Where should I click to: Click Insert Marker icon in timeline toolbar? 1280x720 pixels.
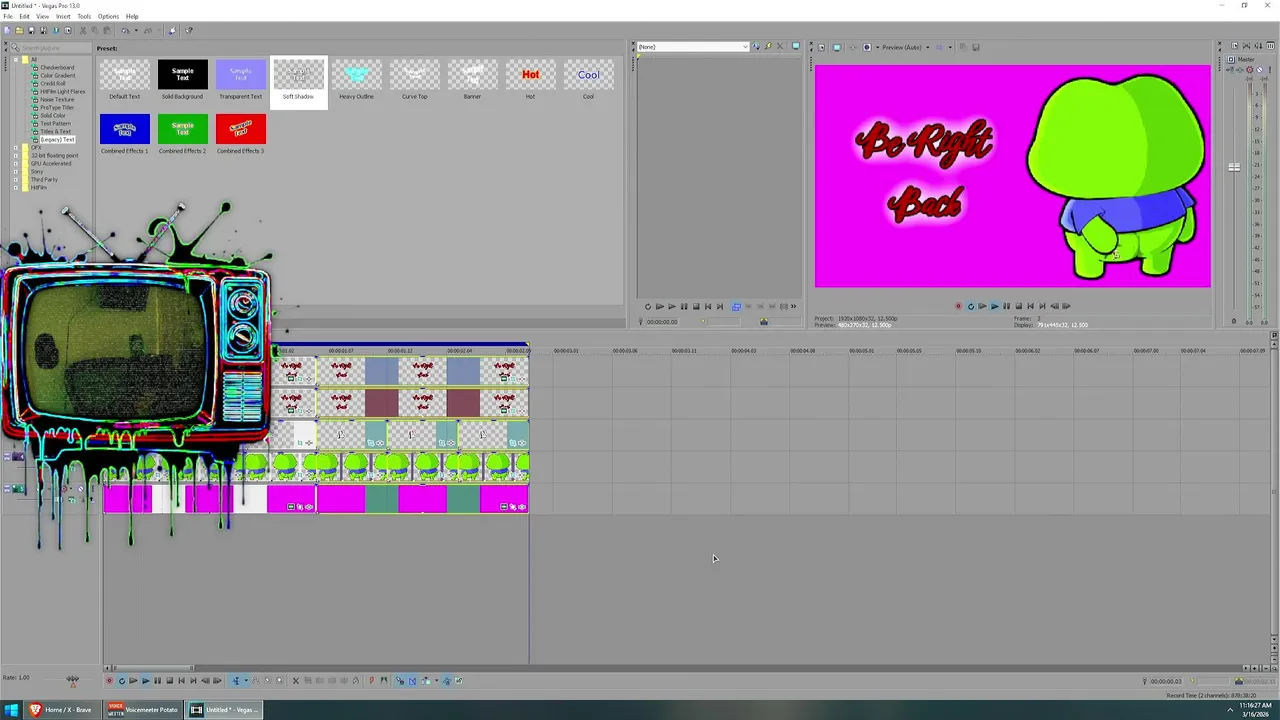(371, 681)
